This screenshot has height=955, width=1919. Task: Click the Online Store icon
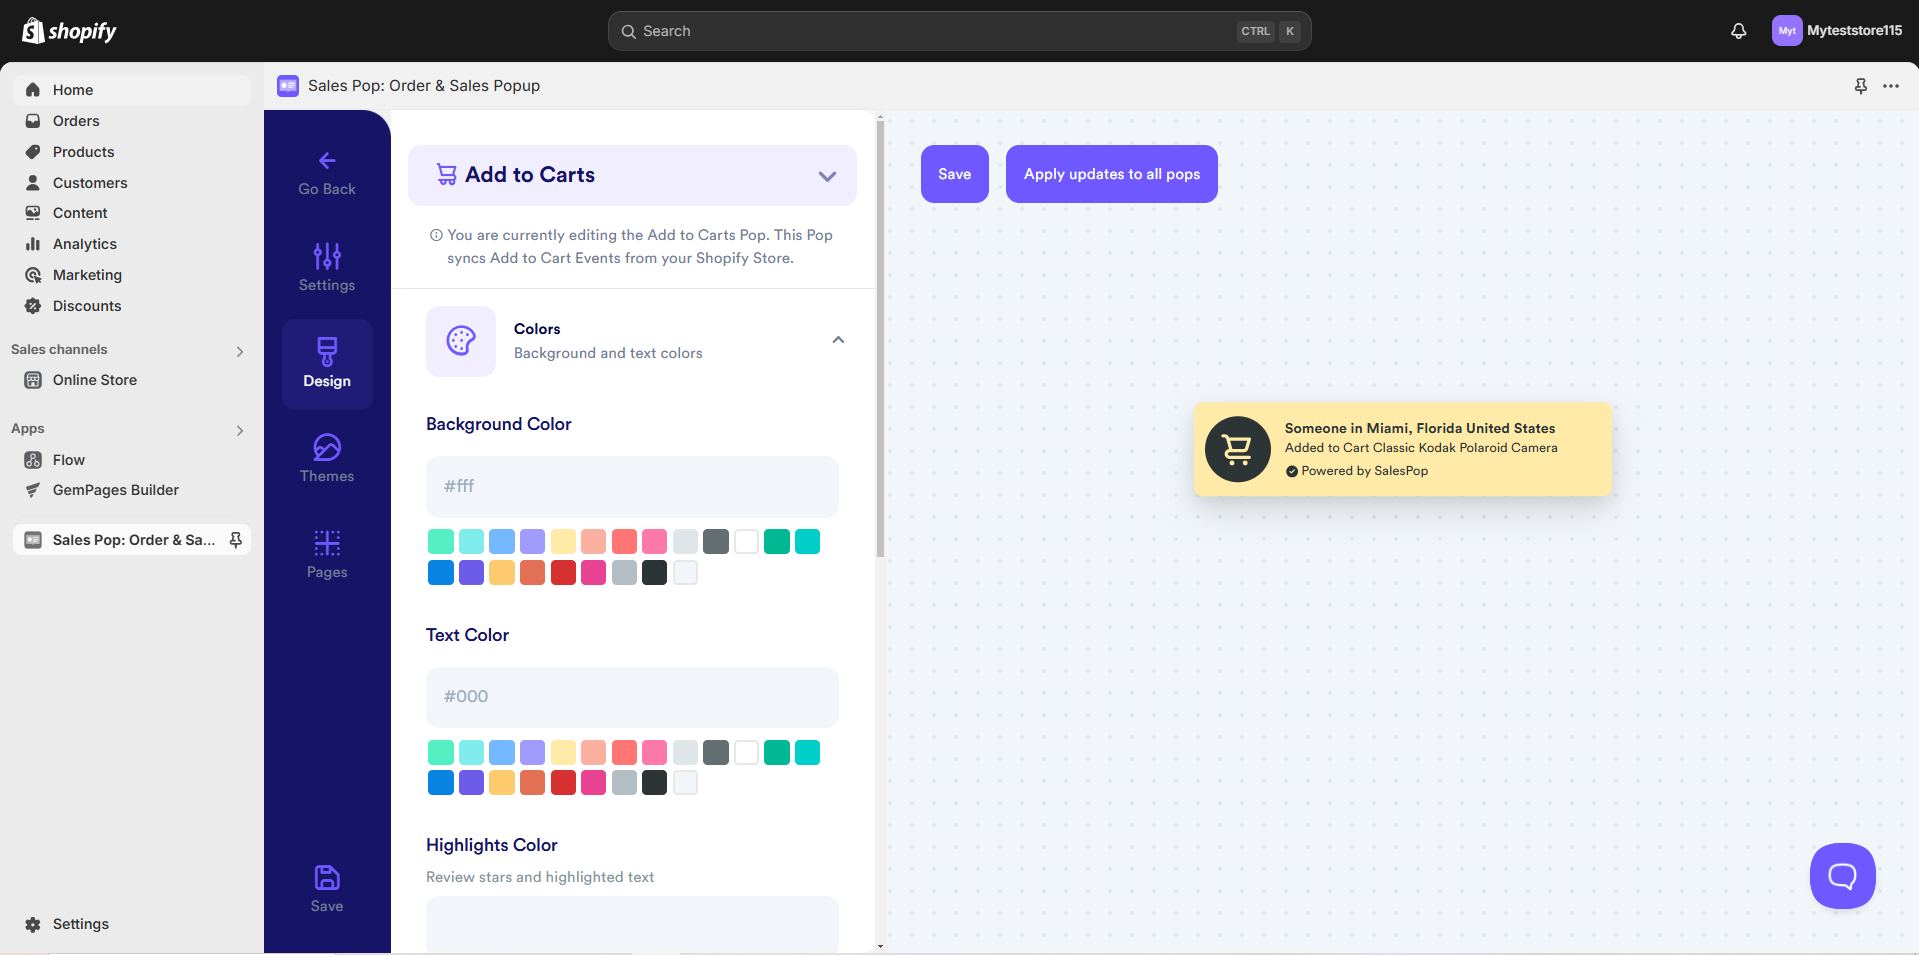click(x=33, y=380)
